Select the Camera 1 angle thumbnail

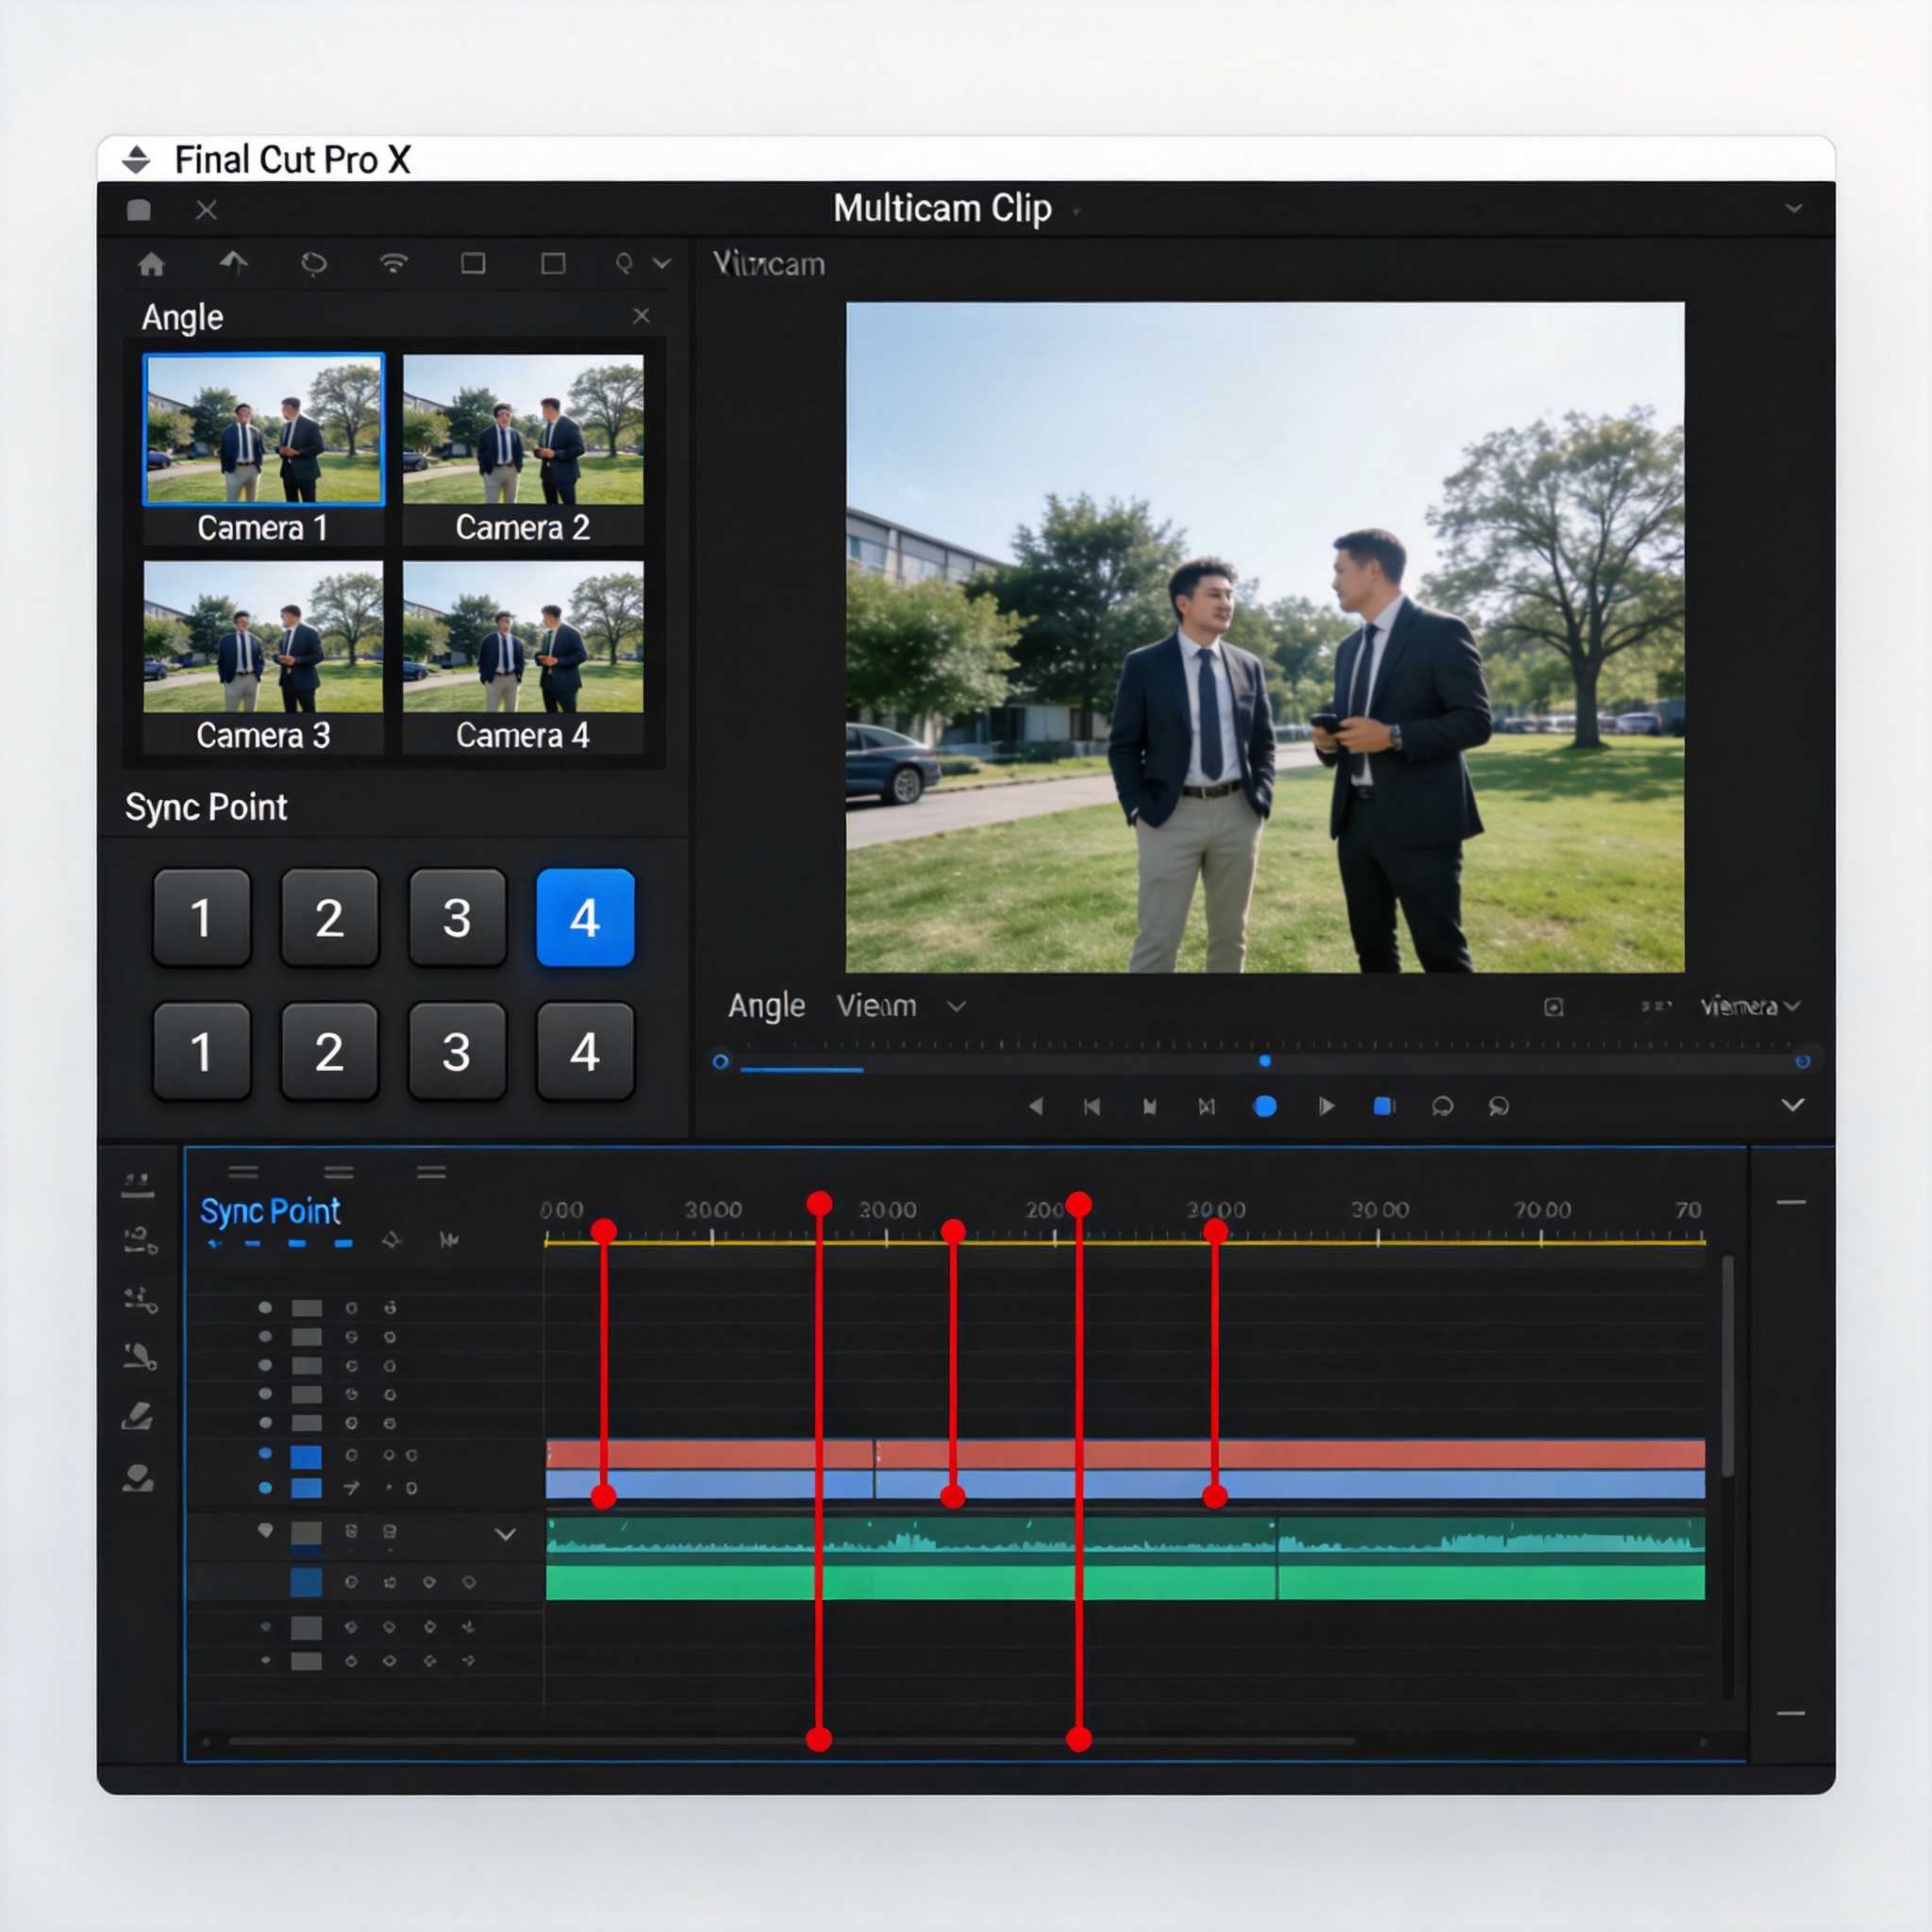[263, 429]
